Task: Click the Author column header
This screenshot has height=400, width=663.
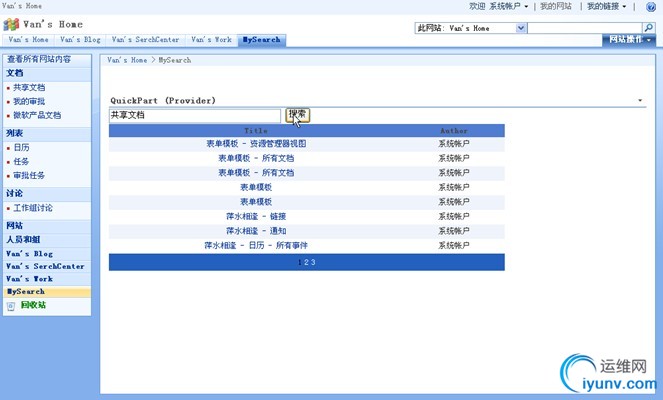Action: 454,131
